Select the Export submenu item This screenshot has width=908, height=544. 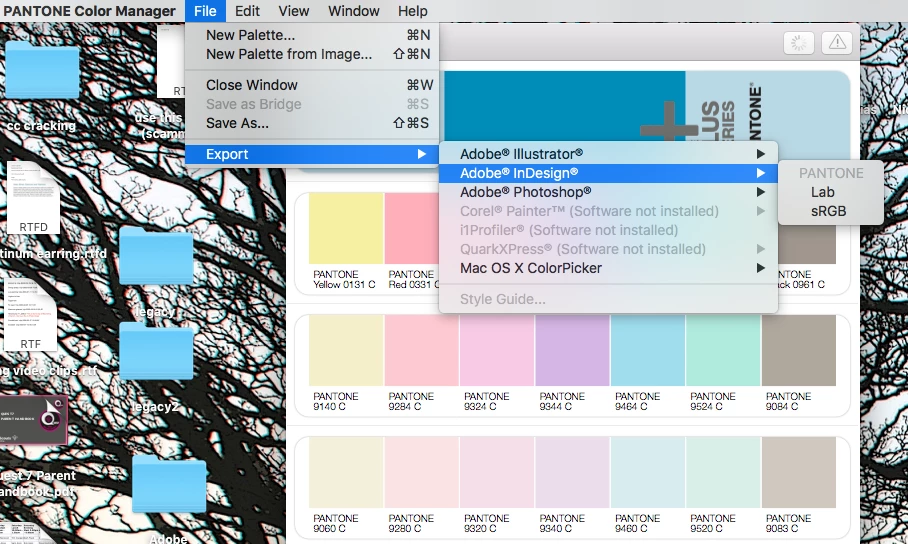point(312,154)
